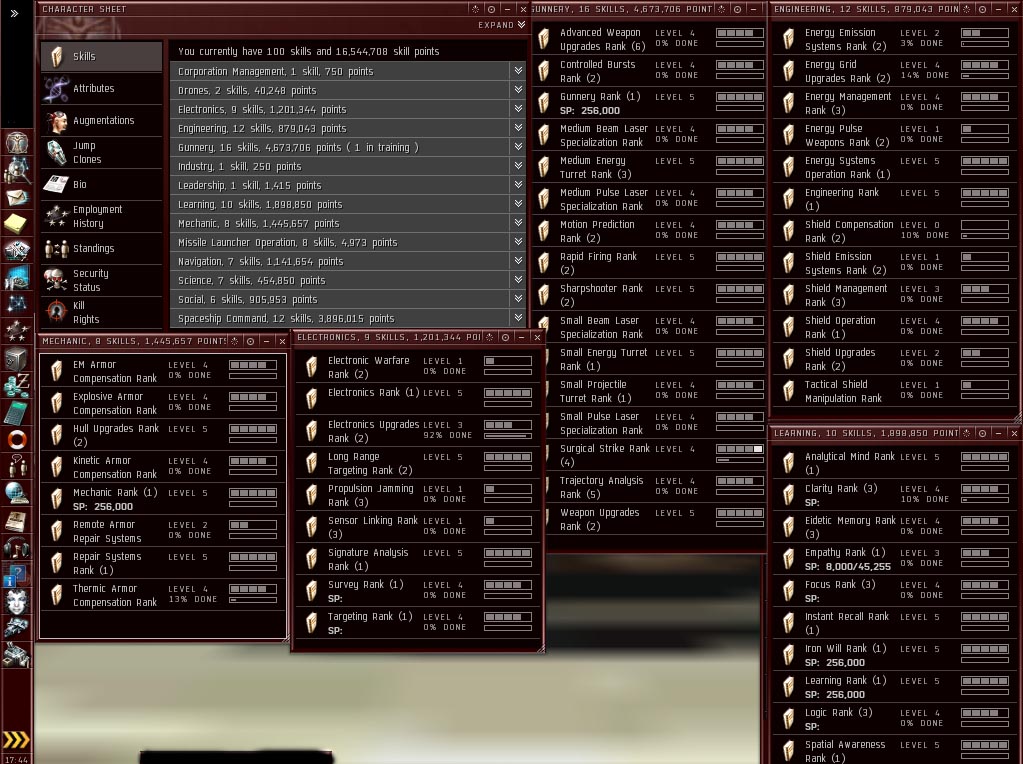Select the Empathy Rank (1) skill row
Screen dimensions: 1023x764
pos(895,559)
